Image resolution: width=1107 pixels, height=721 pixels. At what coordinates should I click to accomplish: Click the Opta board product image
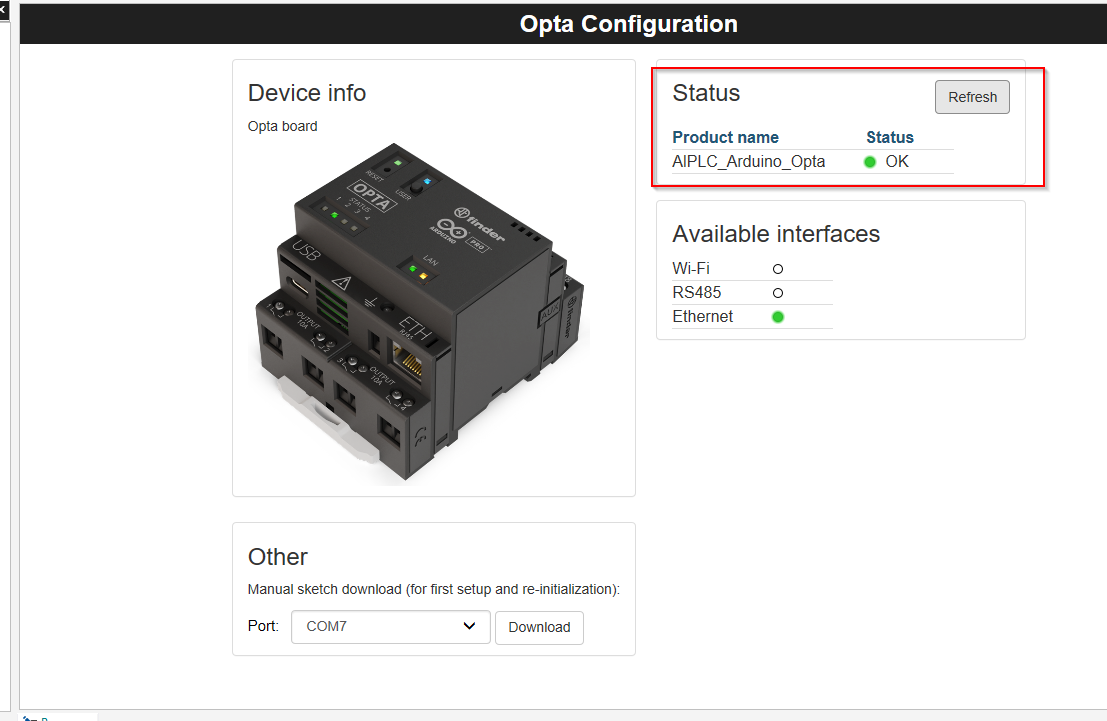419,314
